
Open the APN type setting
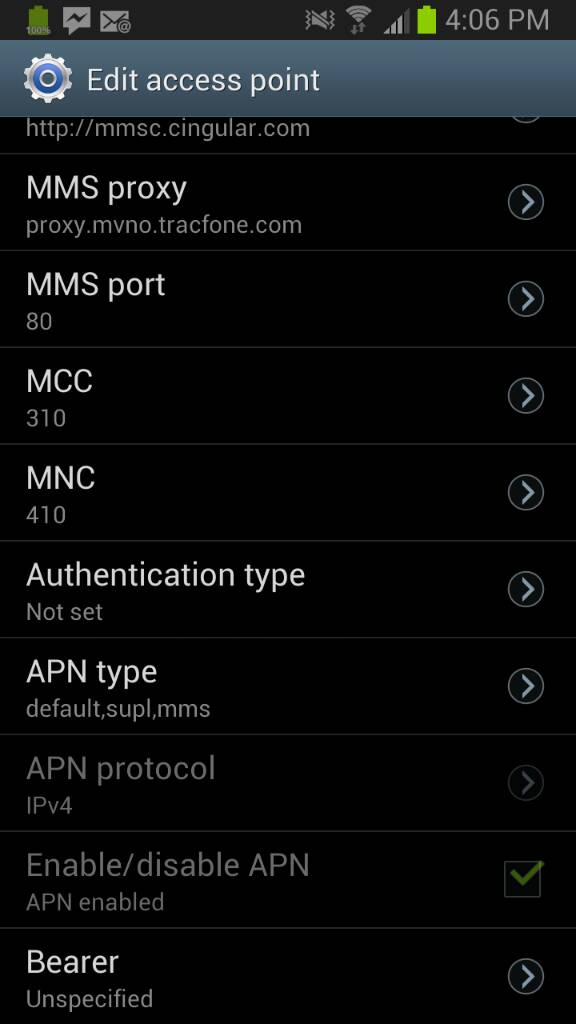[x=288, y=686]
